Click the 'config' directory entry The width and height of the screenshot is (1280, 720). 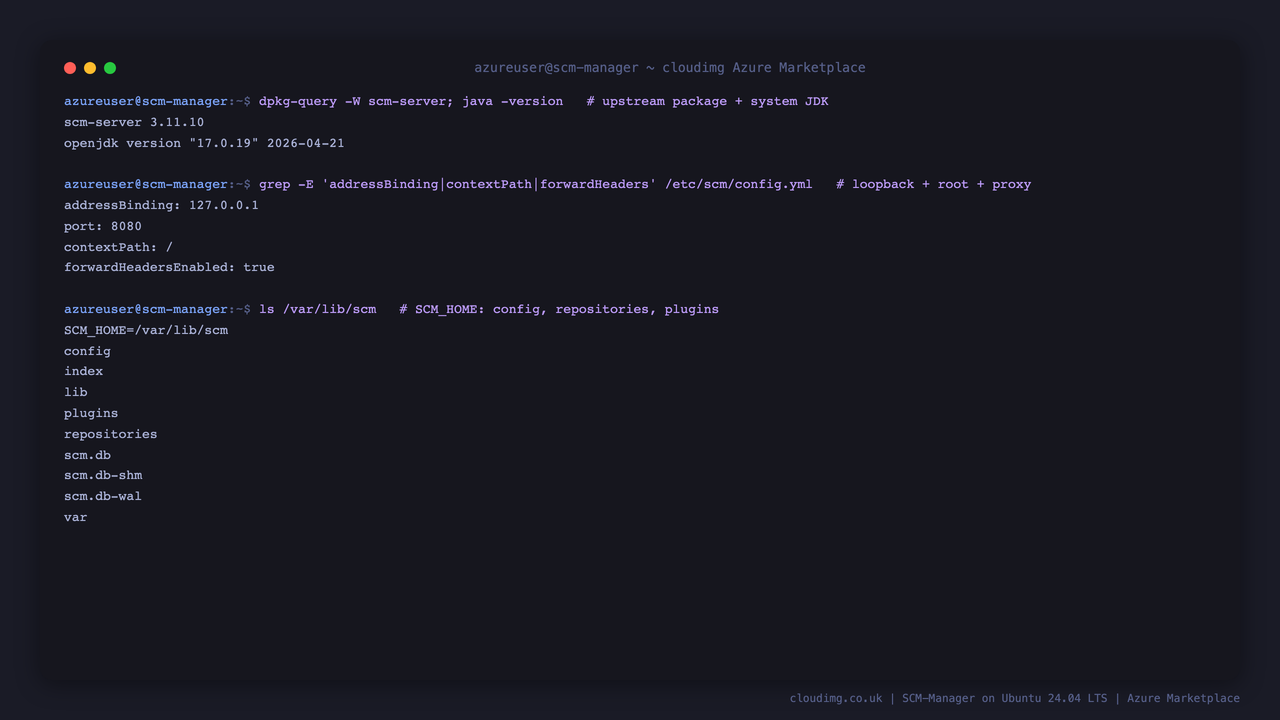pyautogui.click(x=87, y=351)
